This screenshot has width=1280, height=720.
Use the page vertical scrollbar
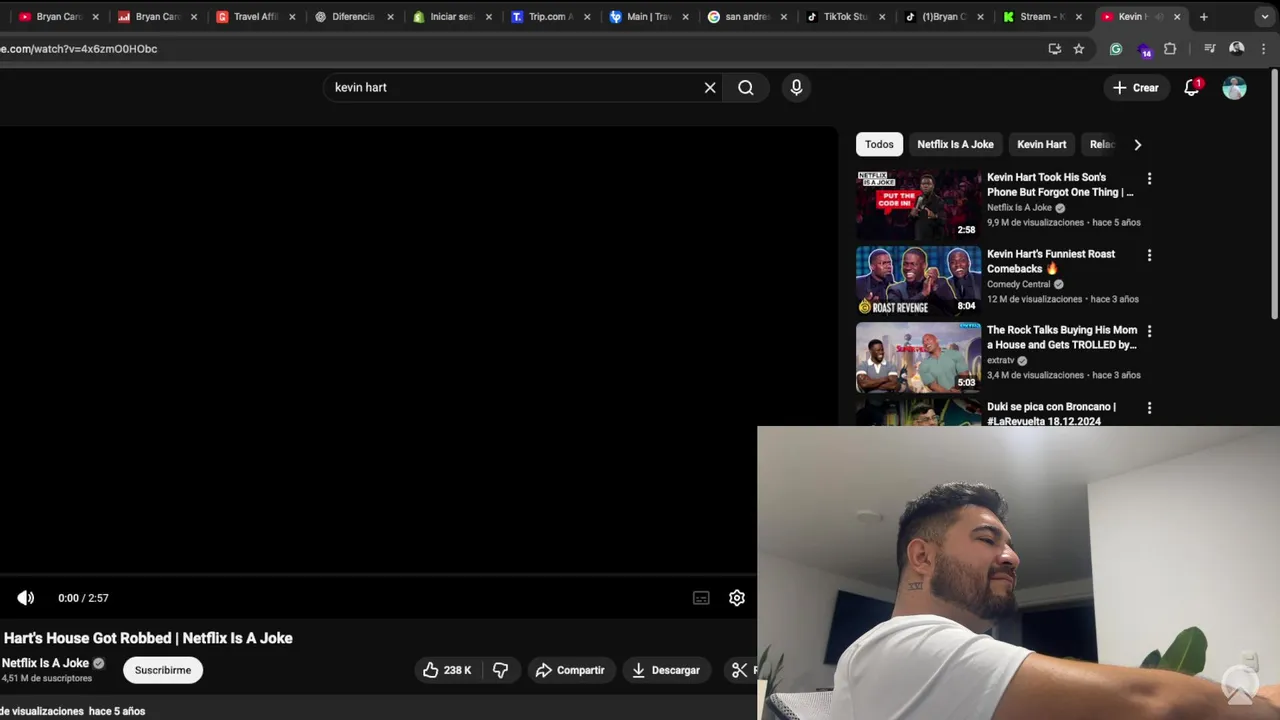(1274, 195)
